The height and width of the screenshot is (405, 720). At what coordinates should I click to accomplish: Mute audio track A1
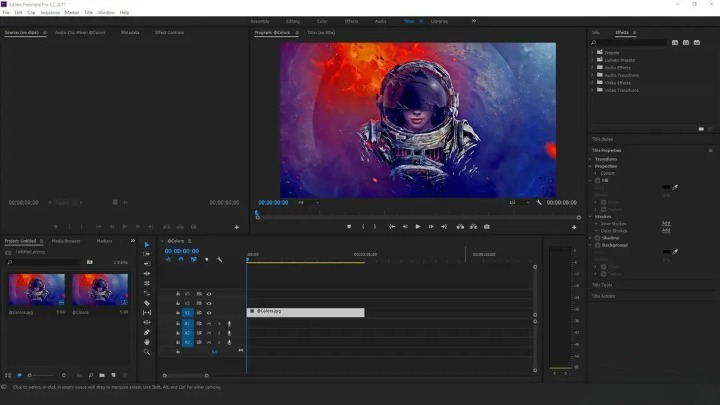[209, 324]
